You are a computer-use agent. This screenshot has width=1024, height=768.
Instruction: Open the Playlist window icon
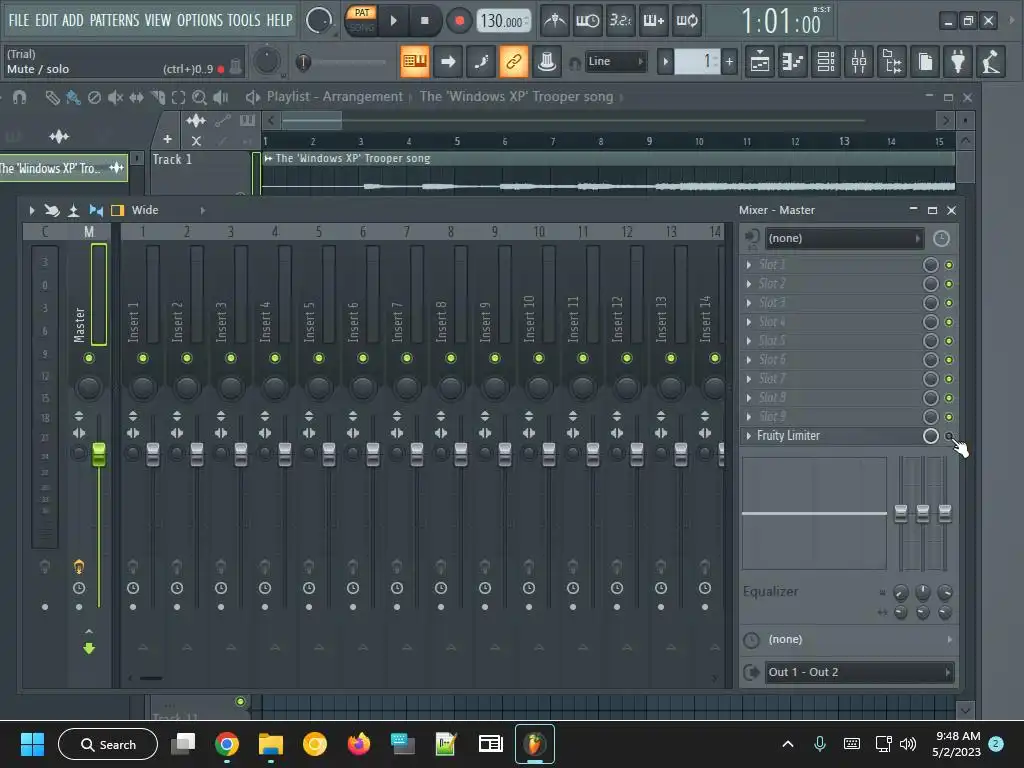click(x=760, y=62)
